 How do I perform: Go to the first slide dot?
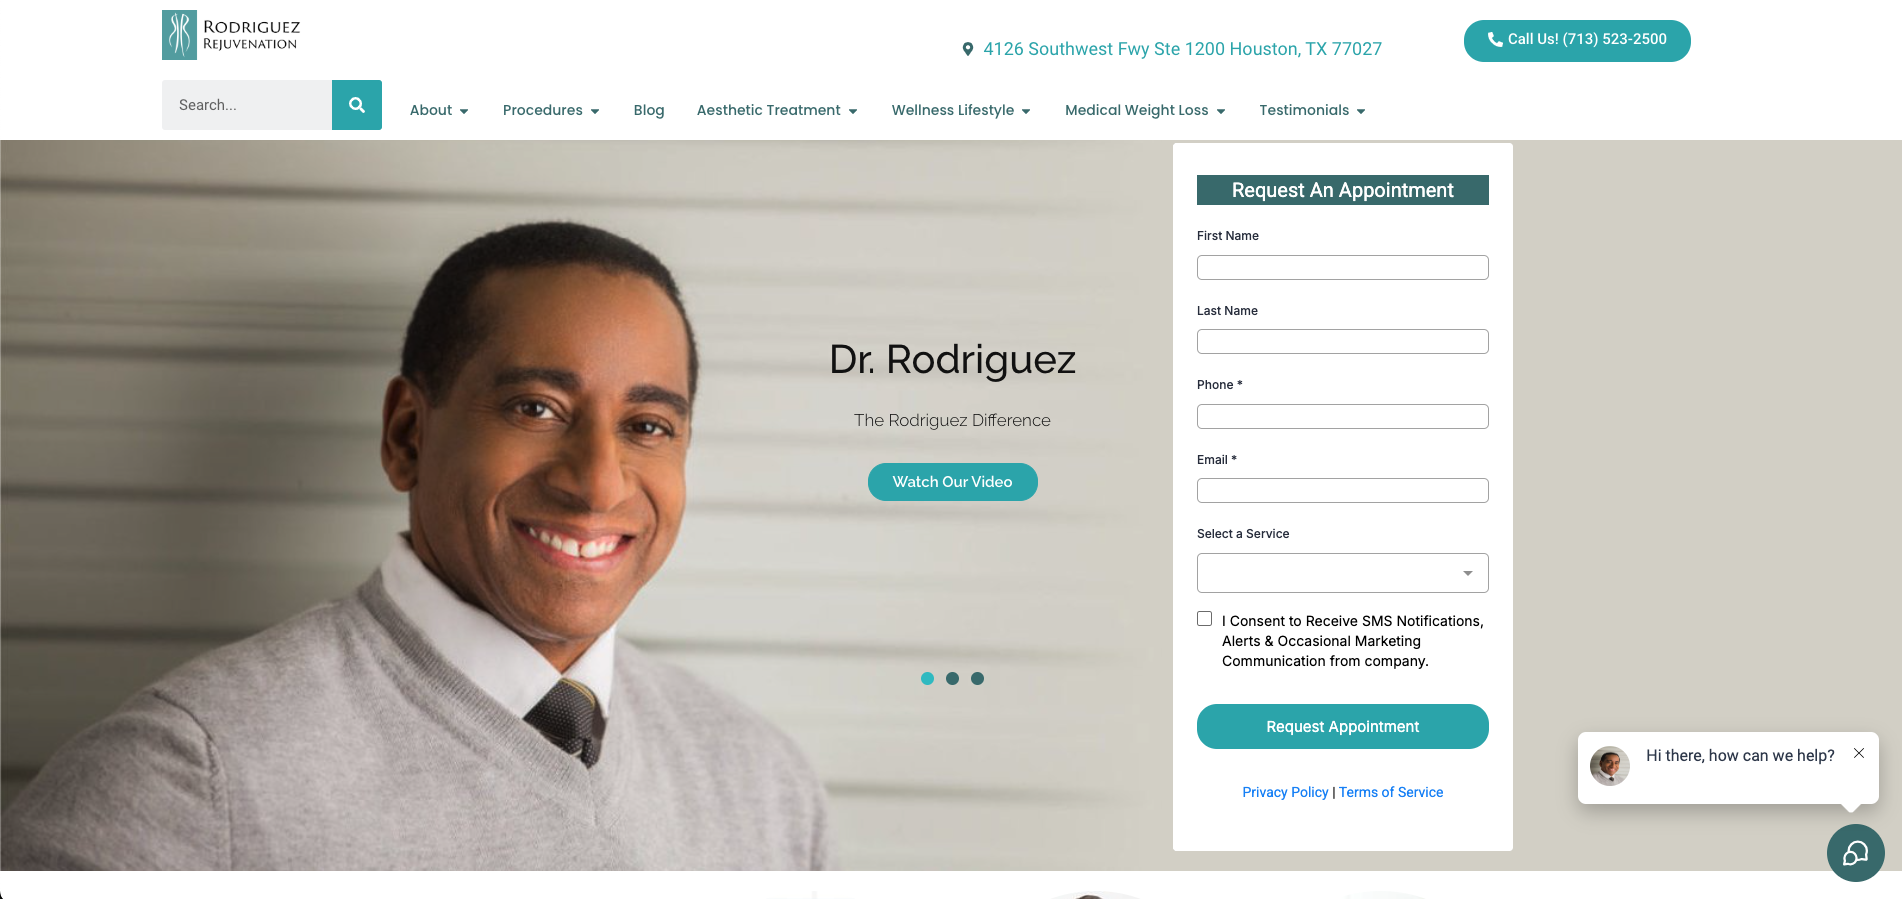927,678
